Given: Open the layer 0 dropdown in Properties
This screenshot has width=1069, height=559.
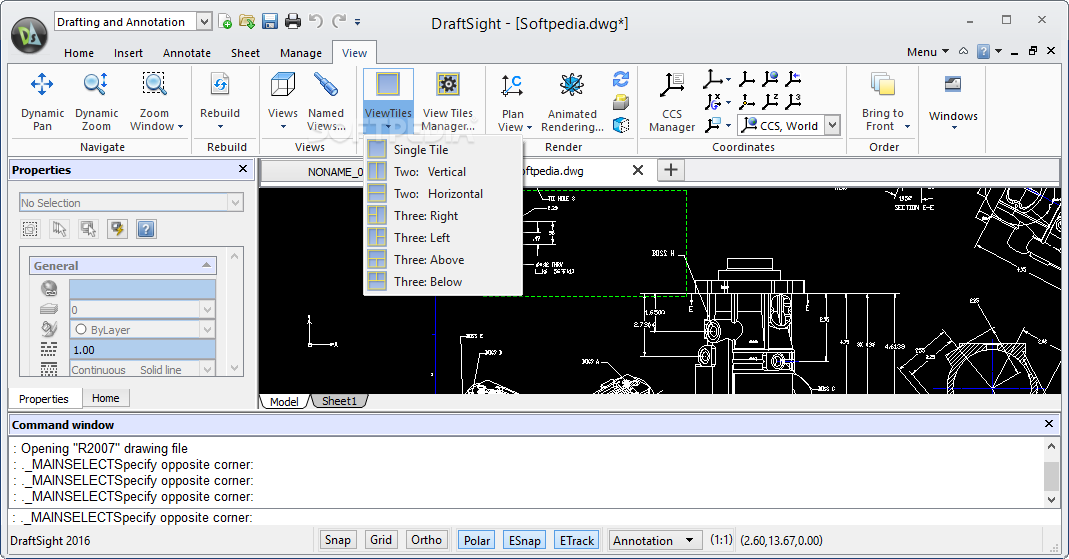Looking at the screenshot, I should (208, 309).
